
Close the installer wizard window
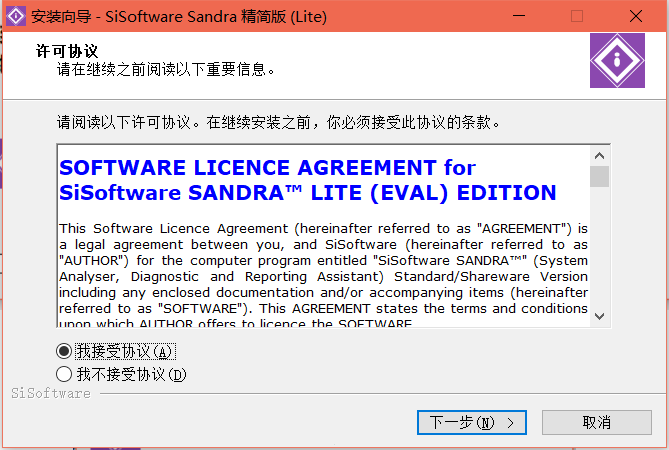[x=636, y=16]
